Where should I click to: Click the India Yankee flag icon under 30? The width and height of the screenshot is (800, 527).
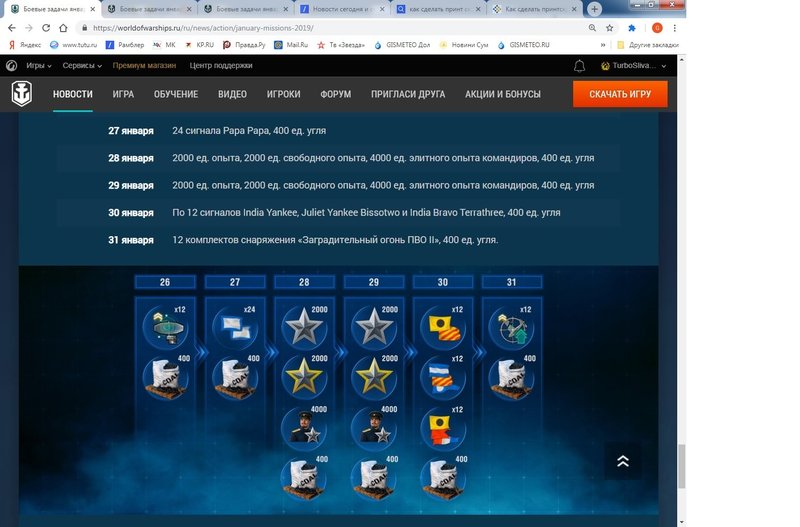pos(443,327)
